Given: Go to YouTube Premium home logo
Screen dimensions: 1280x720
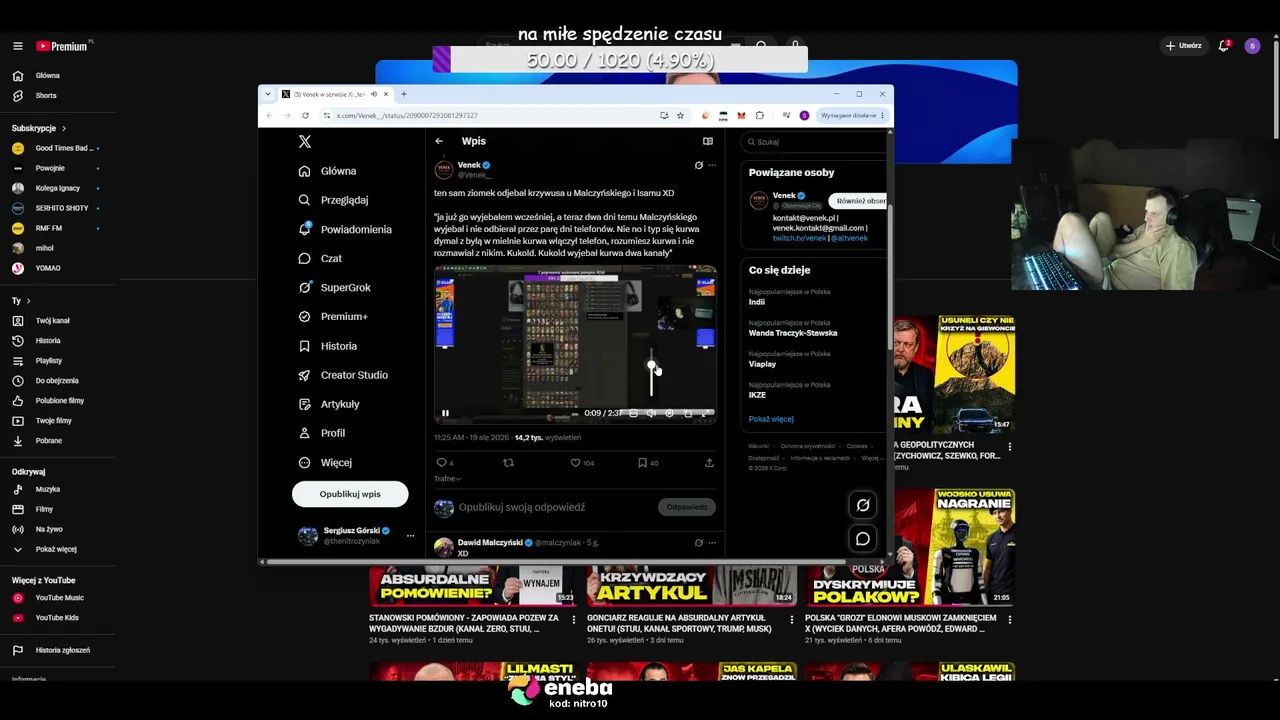Looking at the screenshot, I should pos(63,46).
